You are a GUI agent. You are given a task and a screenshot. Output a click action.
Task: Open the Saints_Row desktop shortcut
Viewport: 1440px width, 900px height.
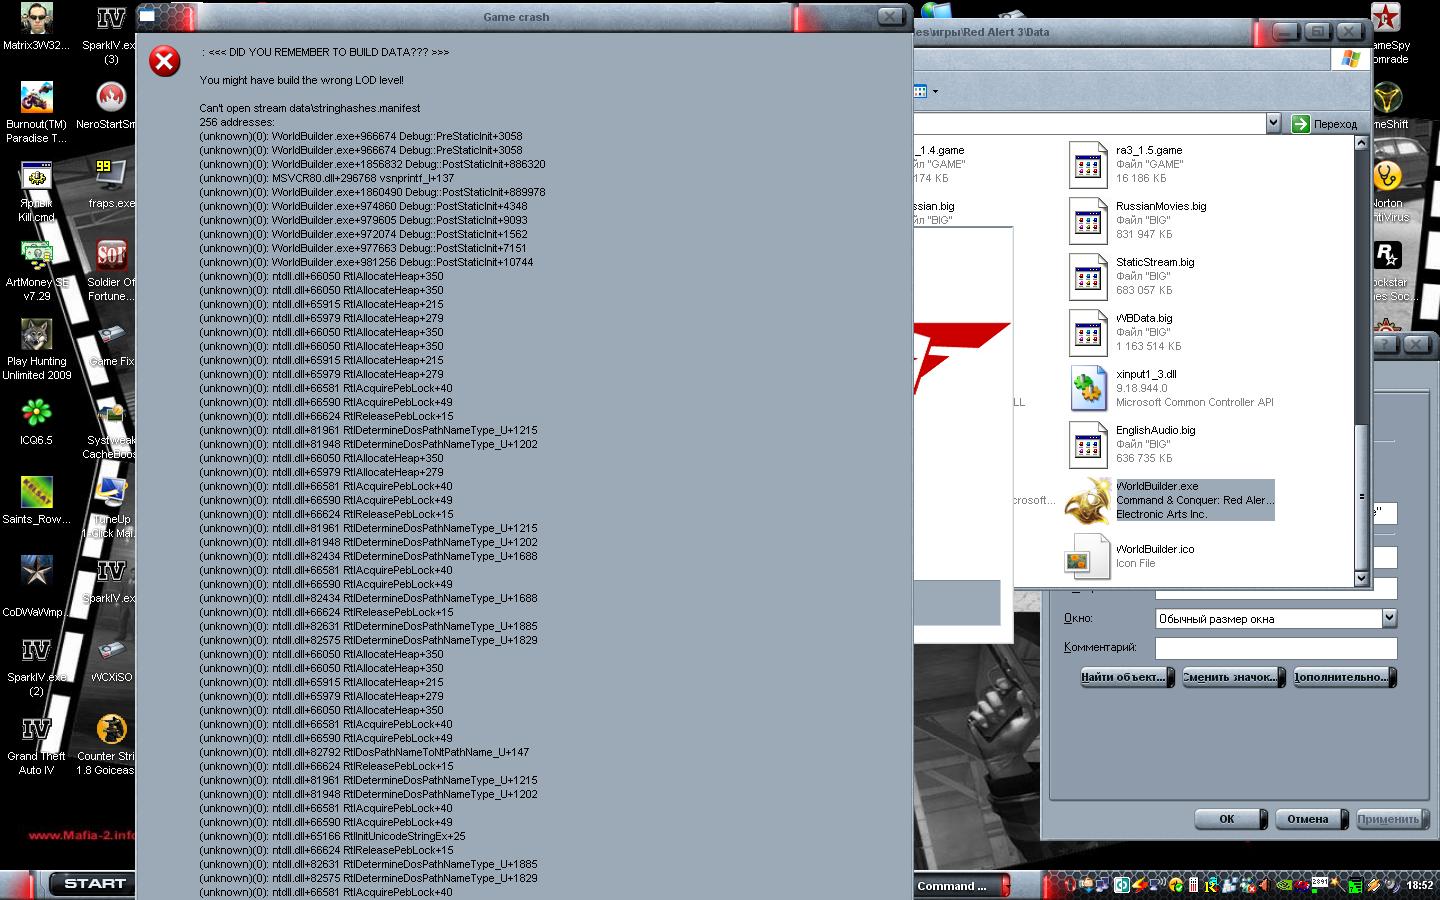pyautogui.click(x=36, y=499)
